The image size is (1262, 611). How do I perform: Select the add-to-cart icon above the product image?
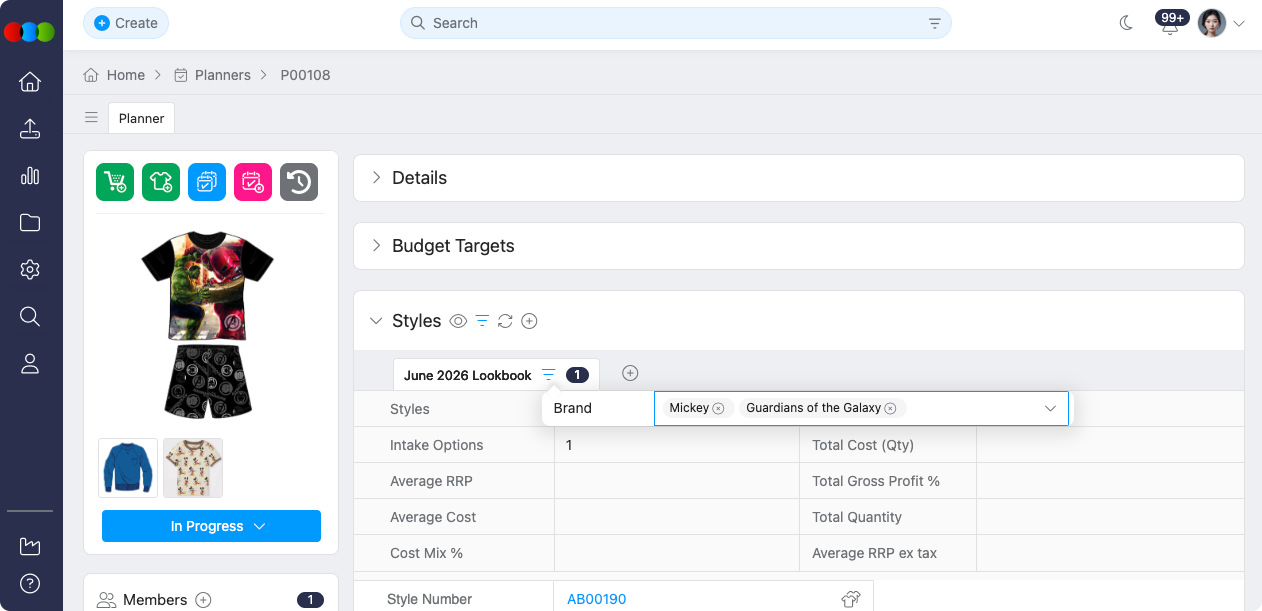click(x=115, y=181)
